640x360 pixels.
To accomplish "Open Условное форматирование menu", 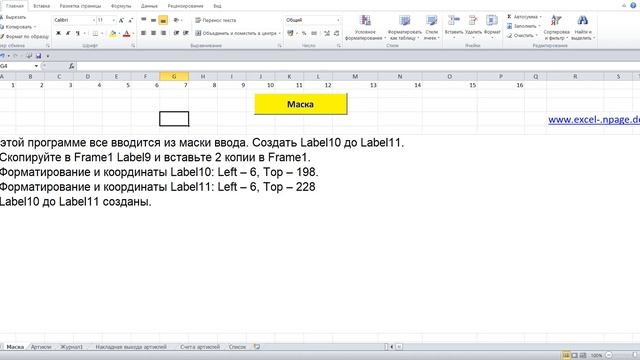I will (365, 27).
